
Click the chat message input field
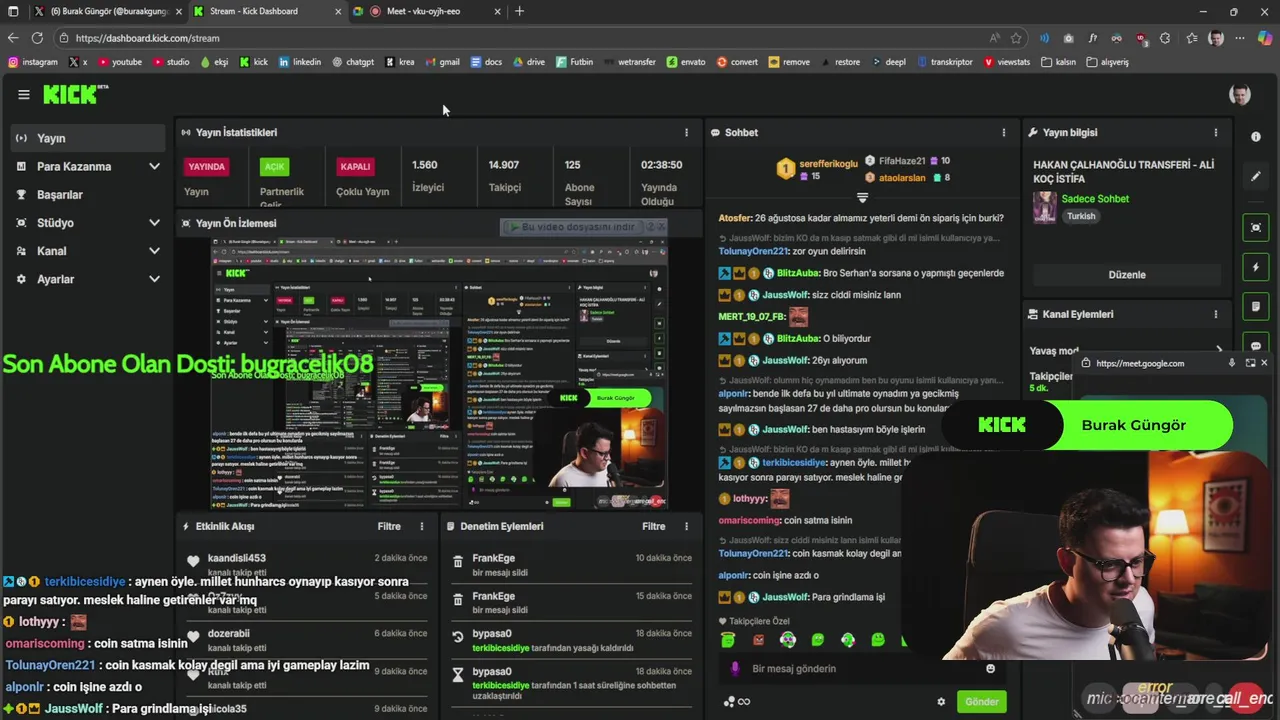(864, 668)
